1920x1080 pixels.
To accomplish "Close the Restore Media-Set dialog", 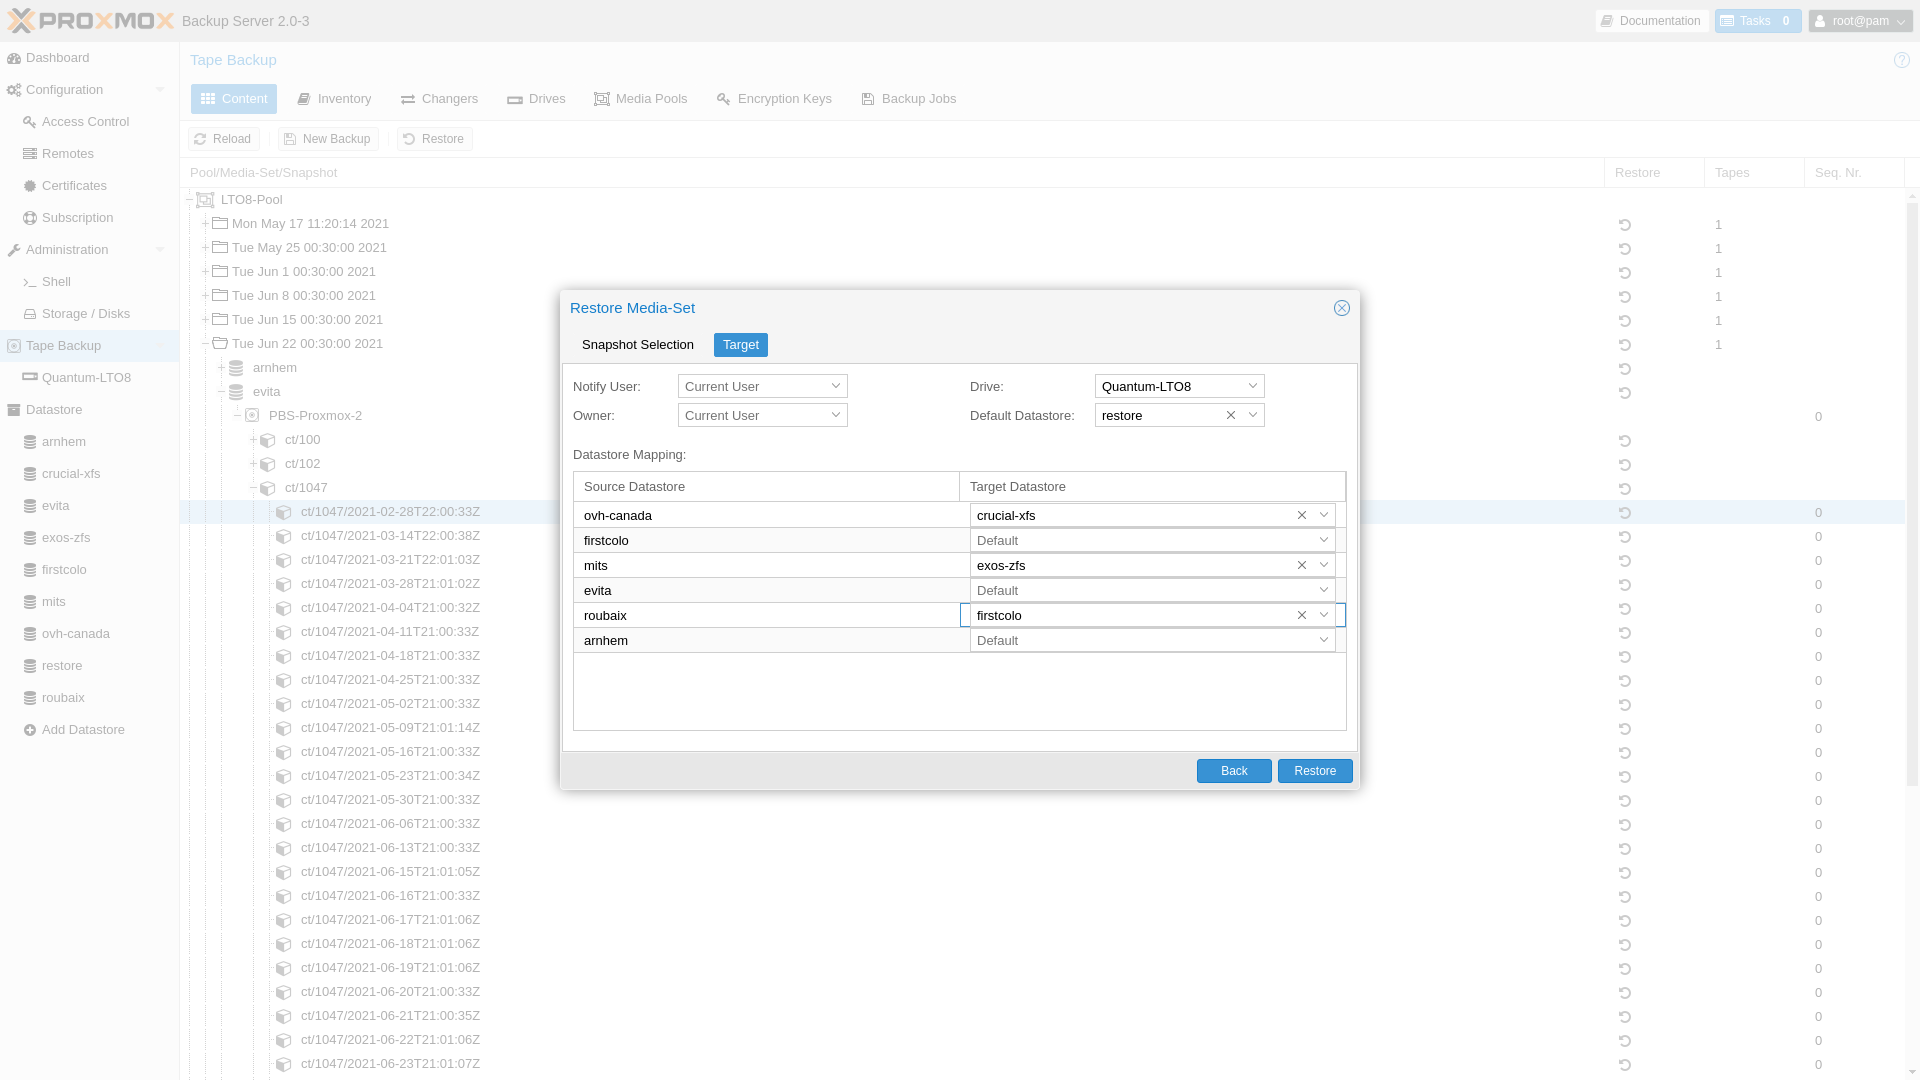I will (1342, 308).
